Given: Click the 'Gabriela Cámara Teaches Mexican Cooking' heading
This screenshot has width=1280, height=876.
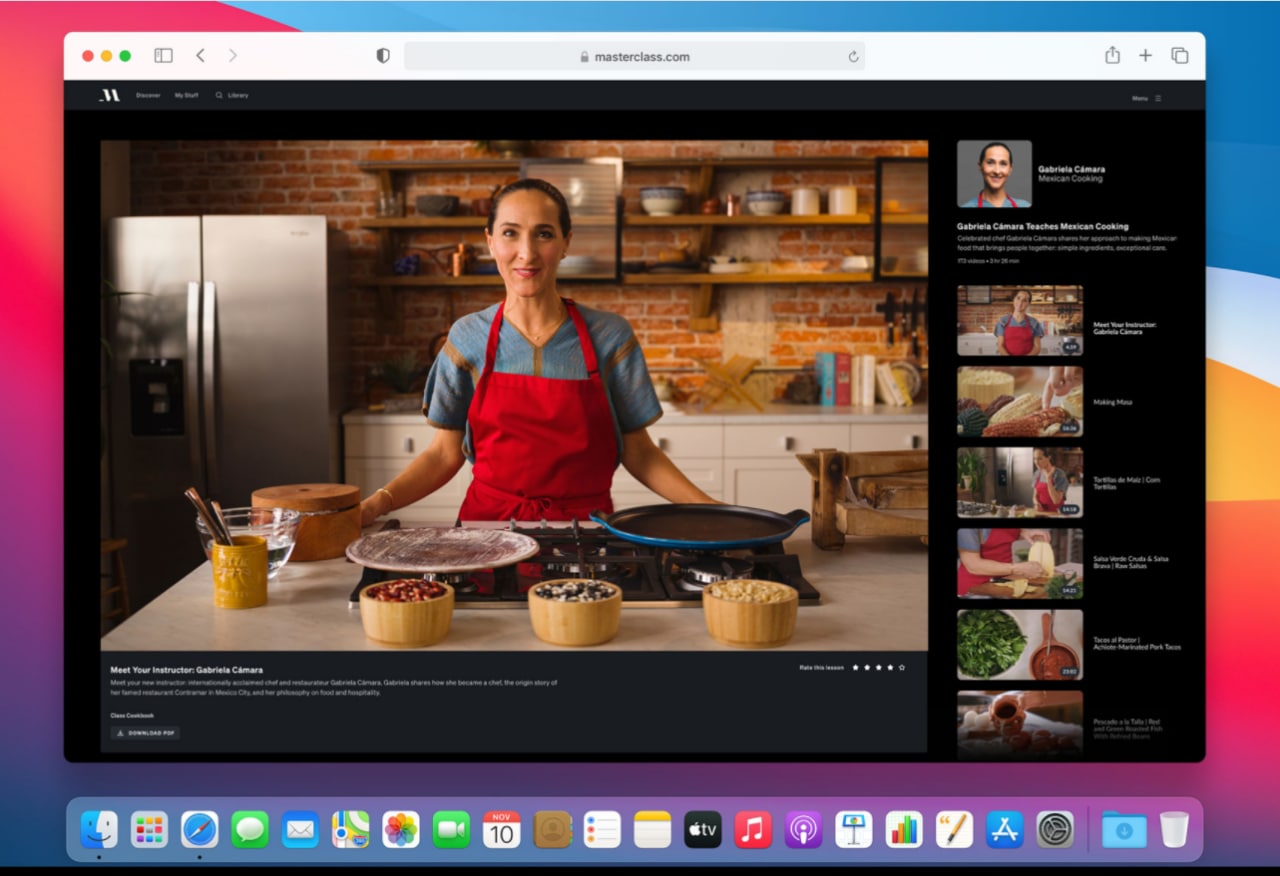Looking at the screenshot, I should (x=1043, y=226).
